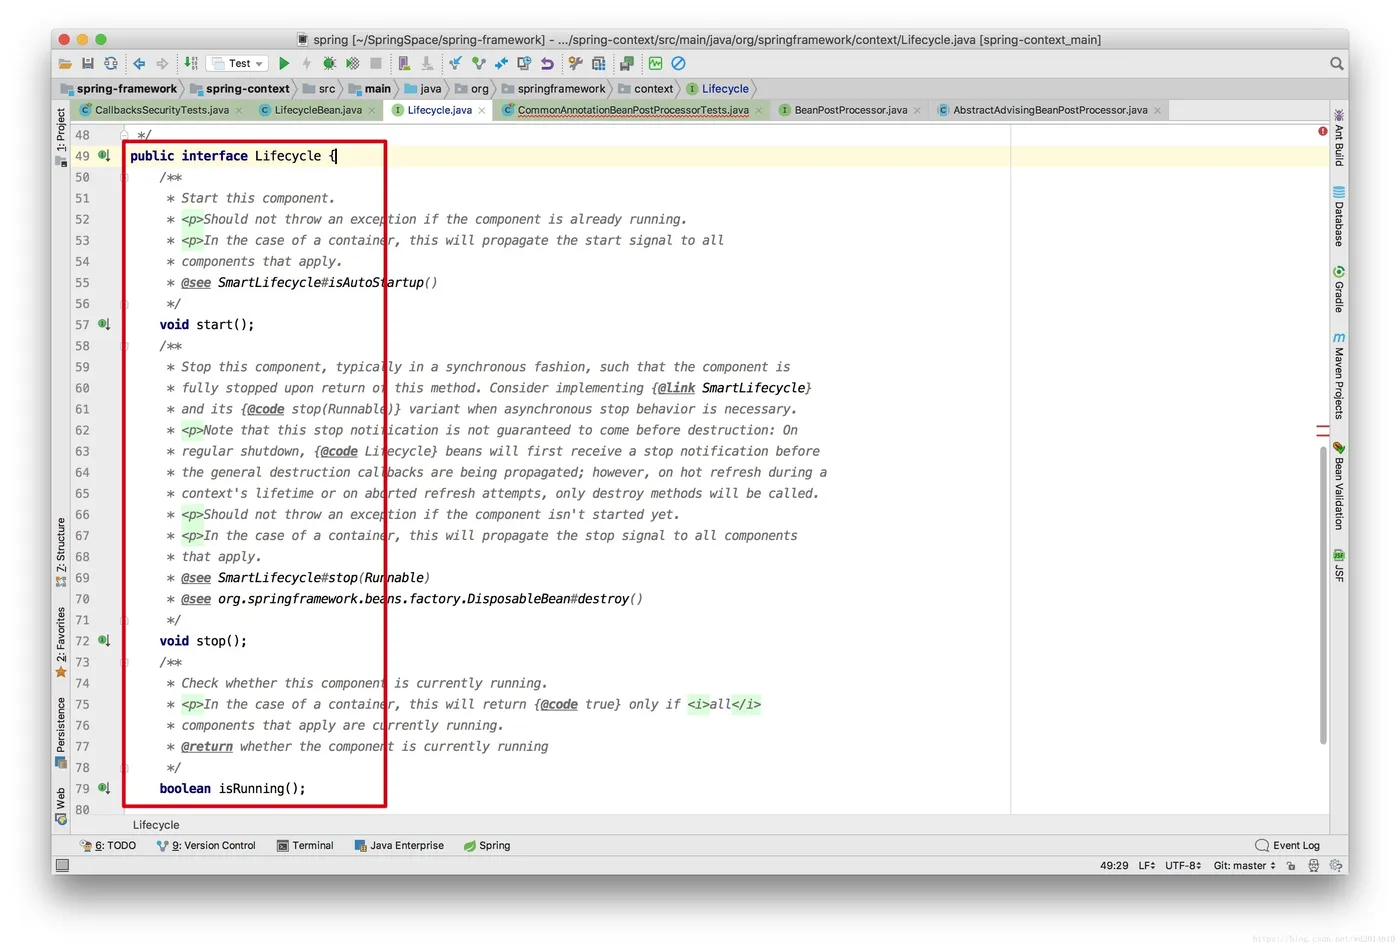Switch to Lifecycle.java tab
The width and height of the screenshot is (1400, 948).
[439, 110]
